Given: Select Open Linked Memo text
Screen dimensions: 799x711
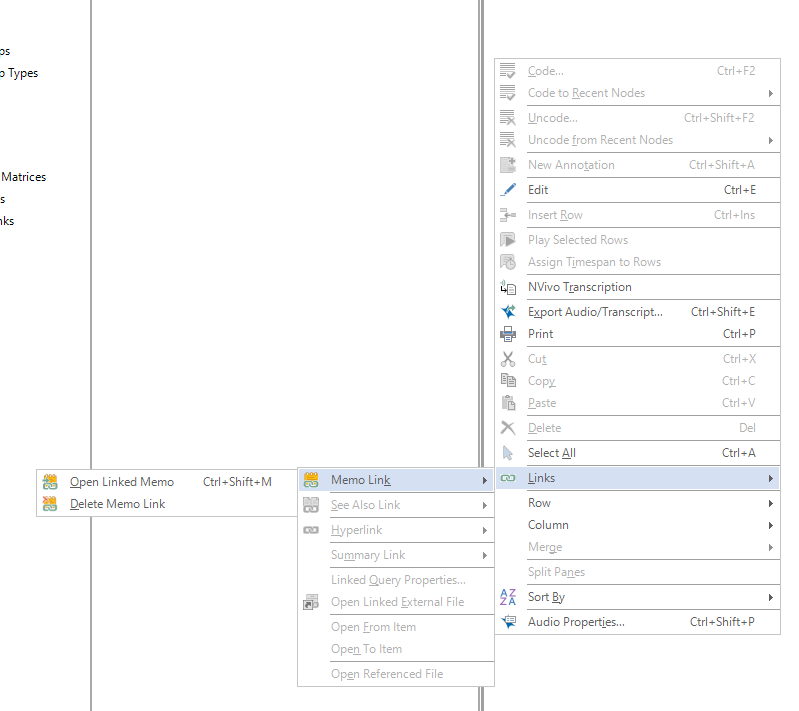Looking at the screenshot, I should [x=121, y=482].
